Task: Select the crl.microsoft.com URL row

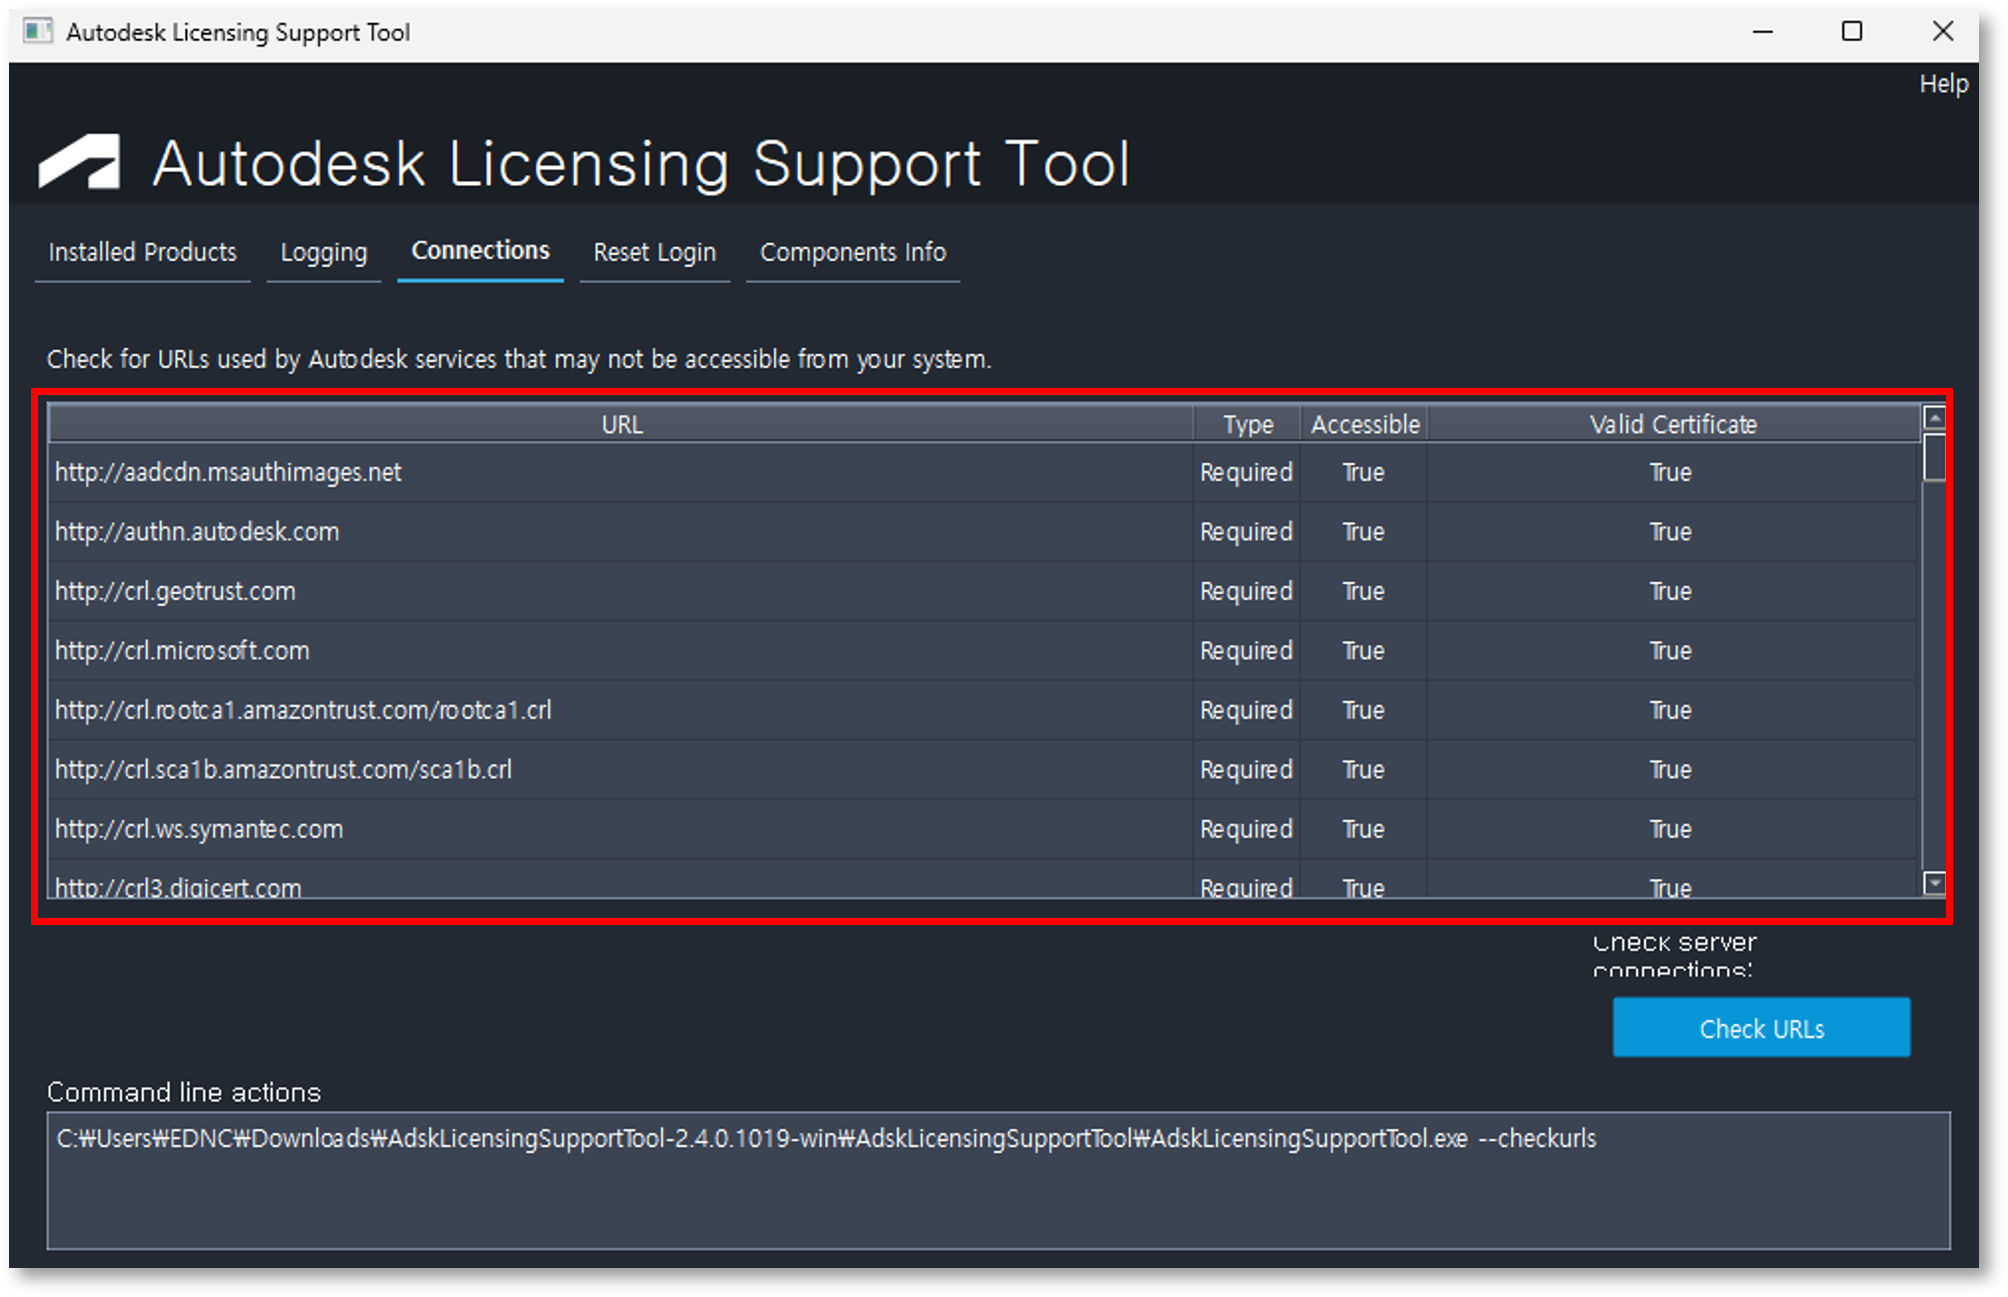Action: coord(984,651)
